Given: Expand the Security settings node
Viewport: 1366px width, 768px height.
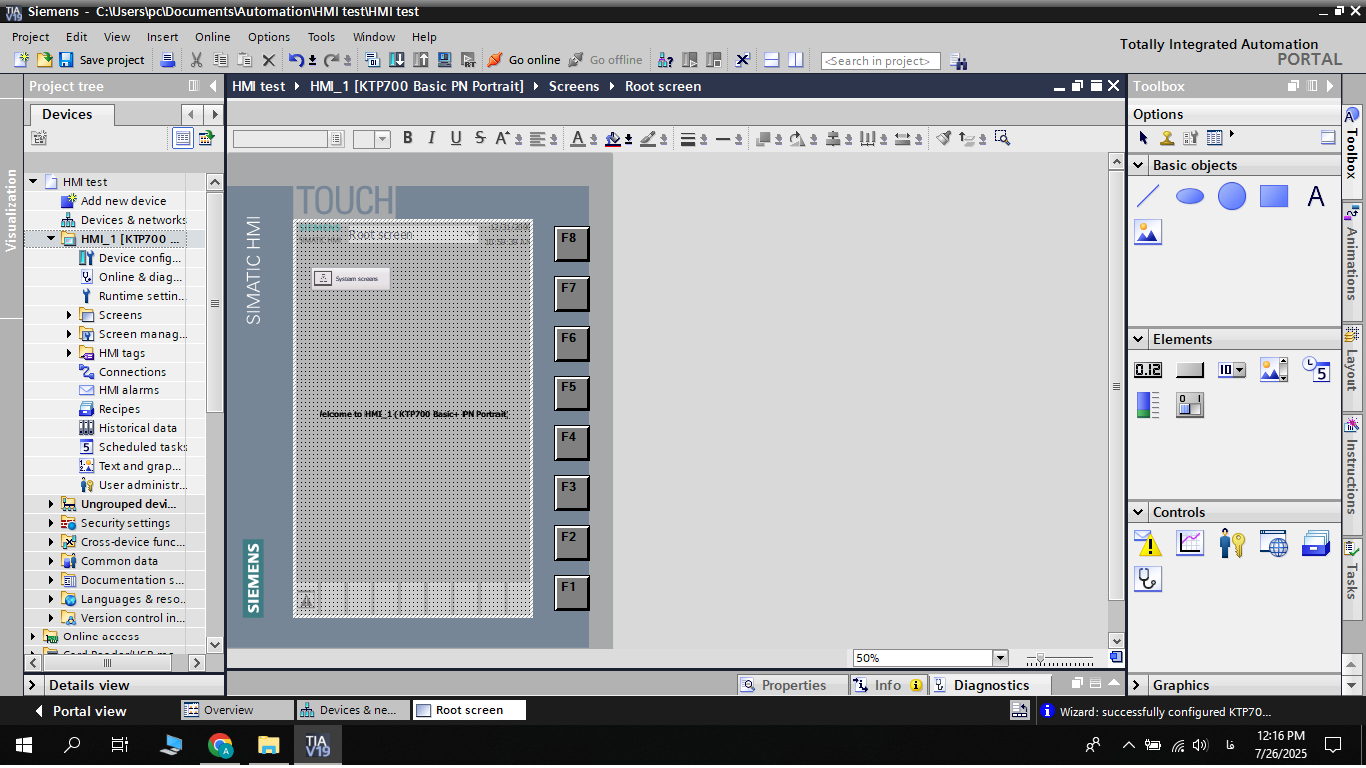Looking at the screenshot, I should pos(51,523).
